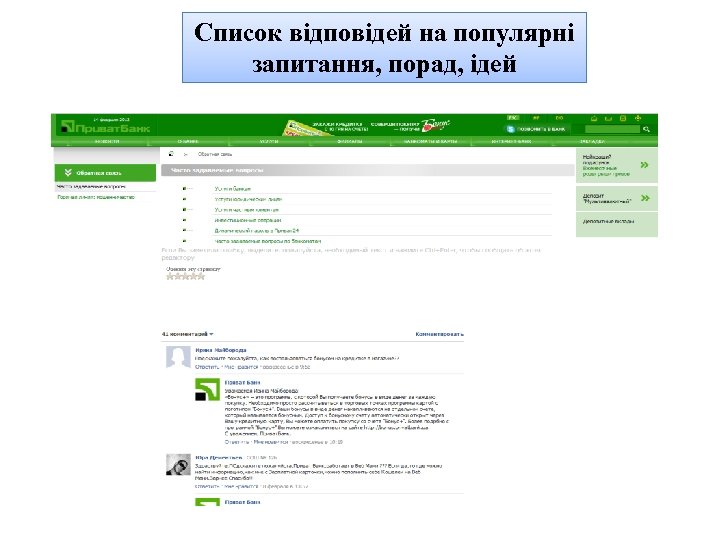The image size is (720, 540).
Task: Open the Услуги item in green nav bar
Action: coord(269,141)
